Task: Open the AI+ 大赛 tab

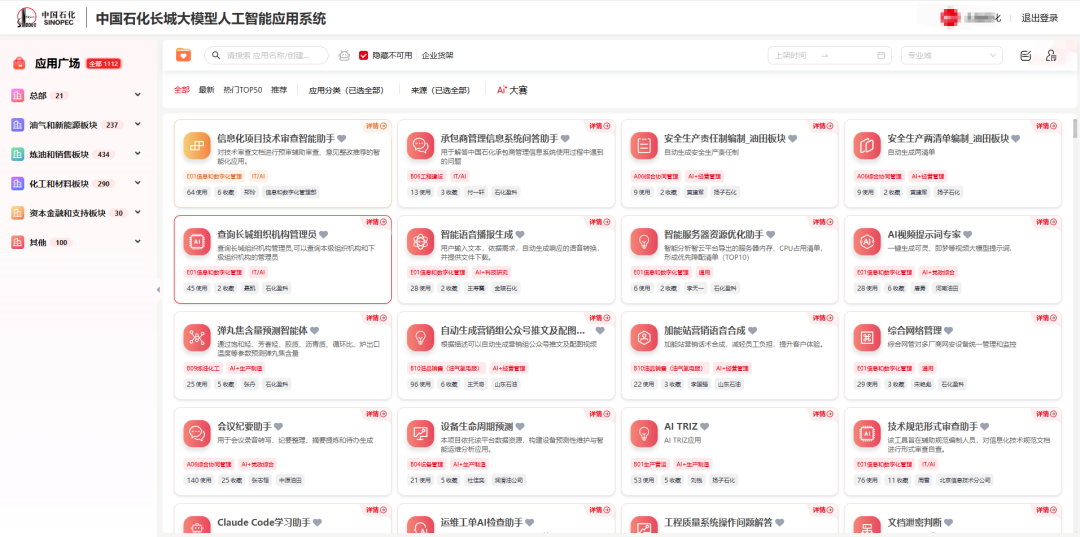Action: point(512,90)
